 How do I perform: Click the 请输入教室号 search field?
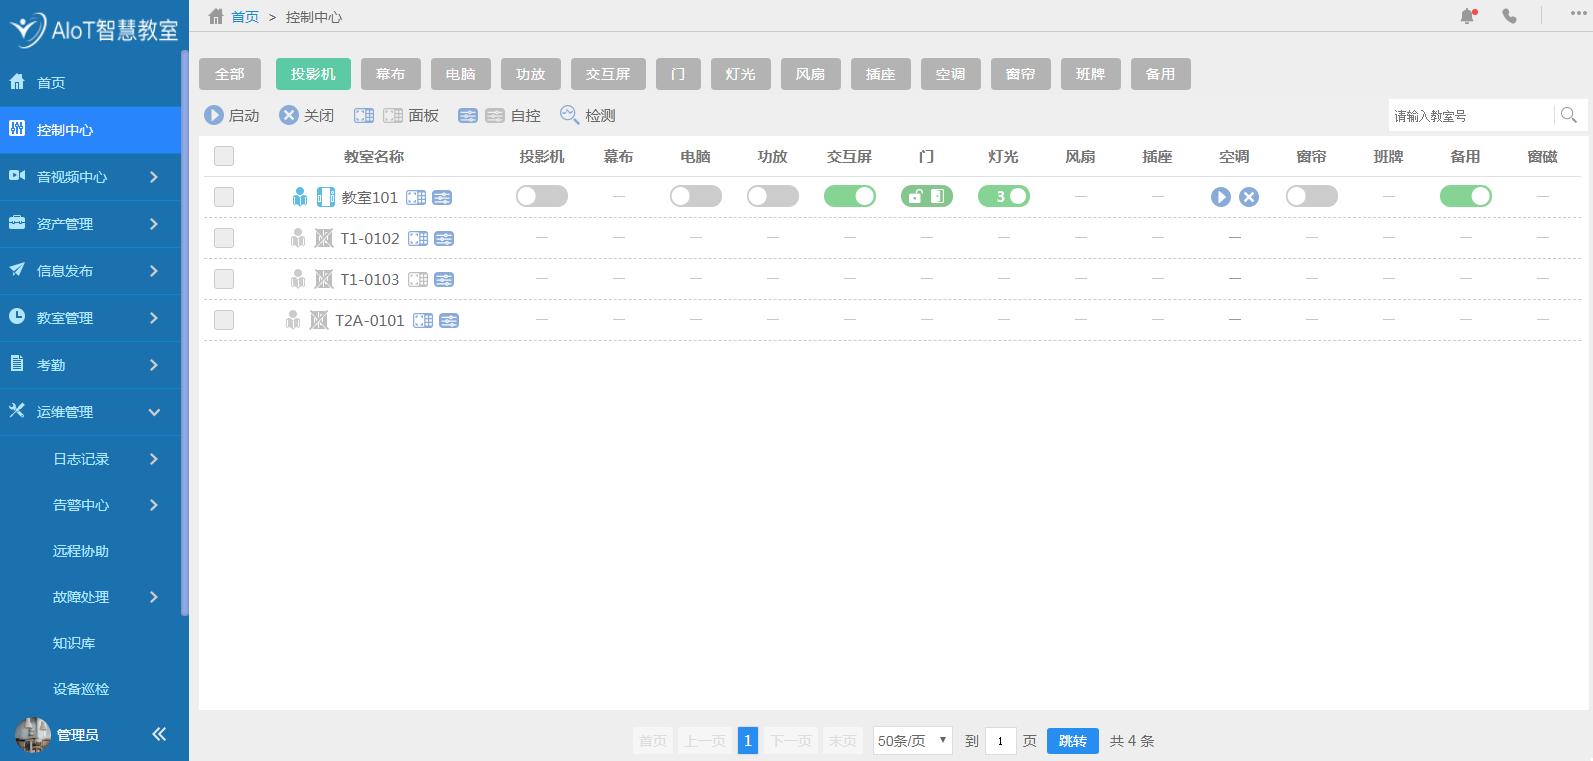(x=1470, y=116)
